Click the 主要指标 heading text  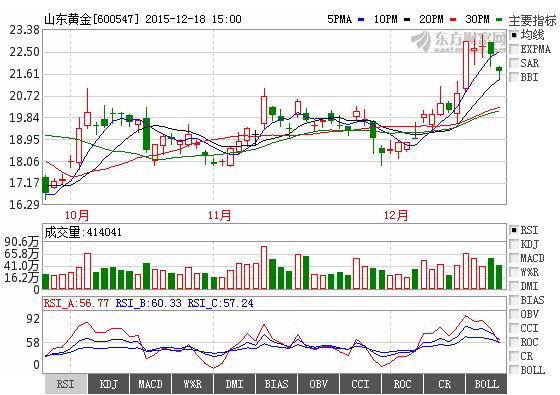click(532, 20)
